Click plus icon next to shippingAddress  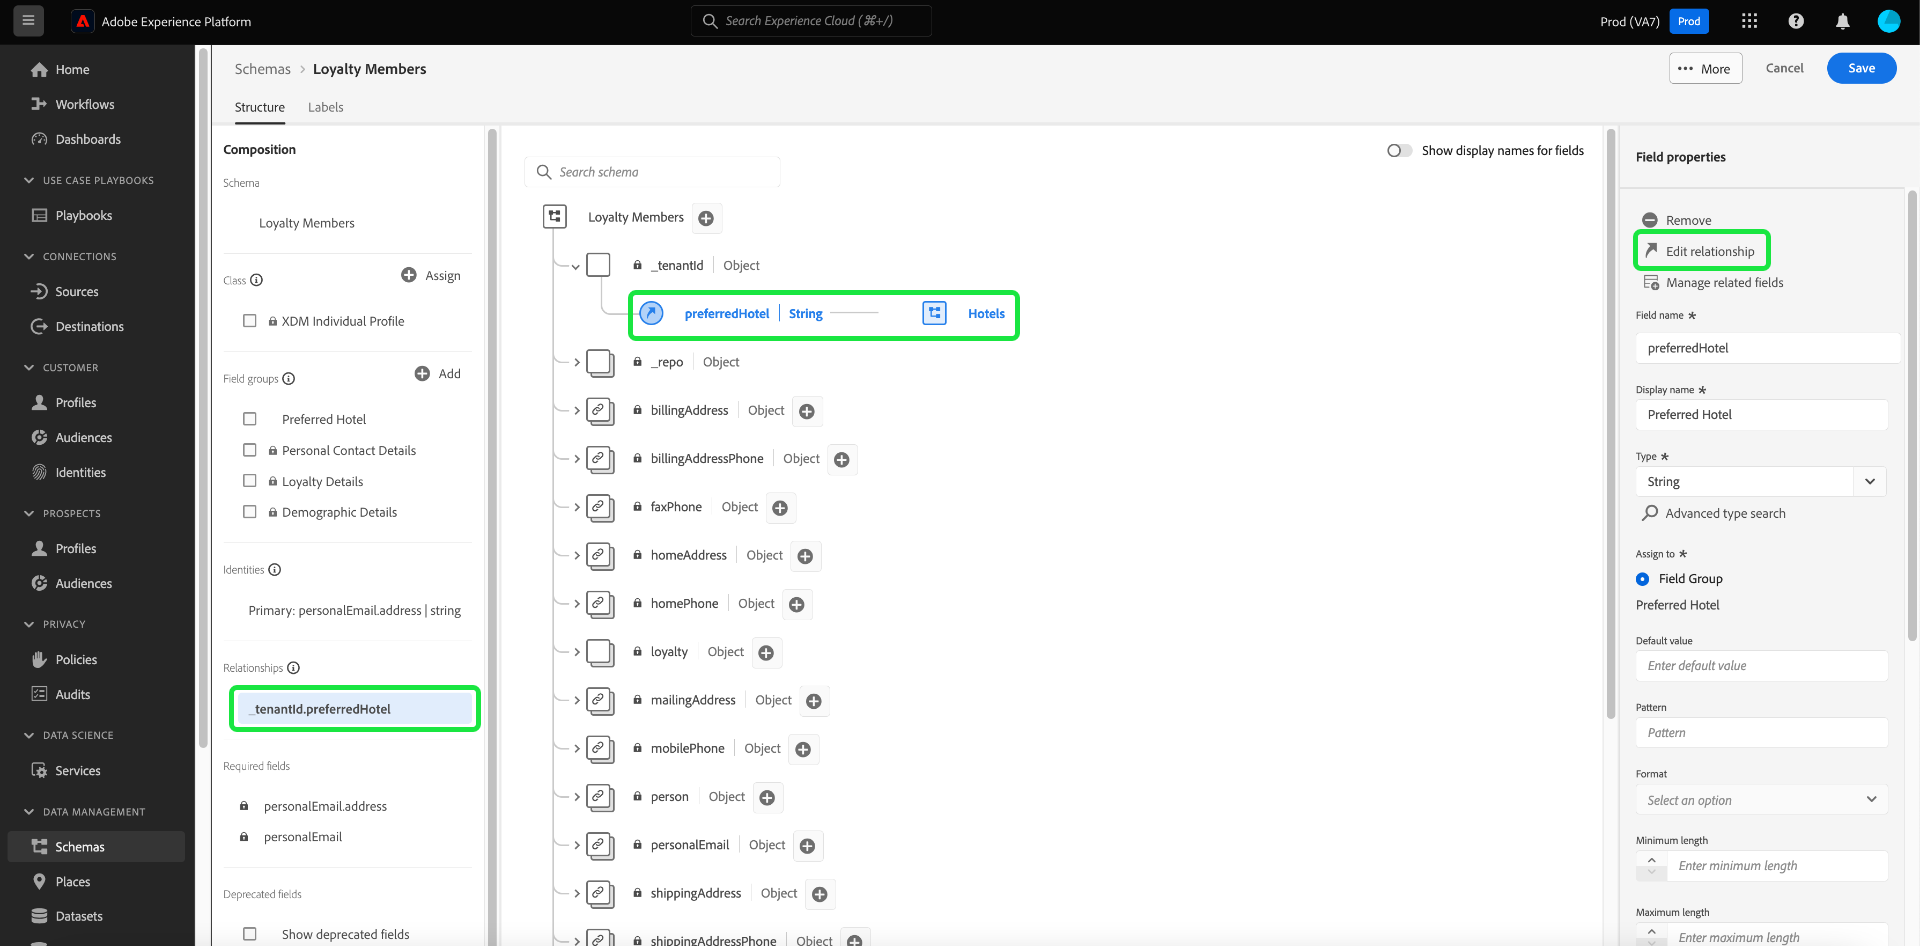(x=820, y=894)
